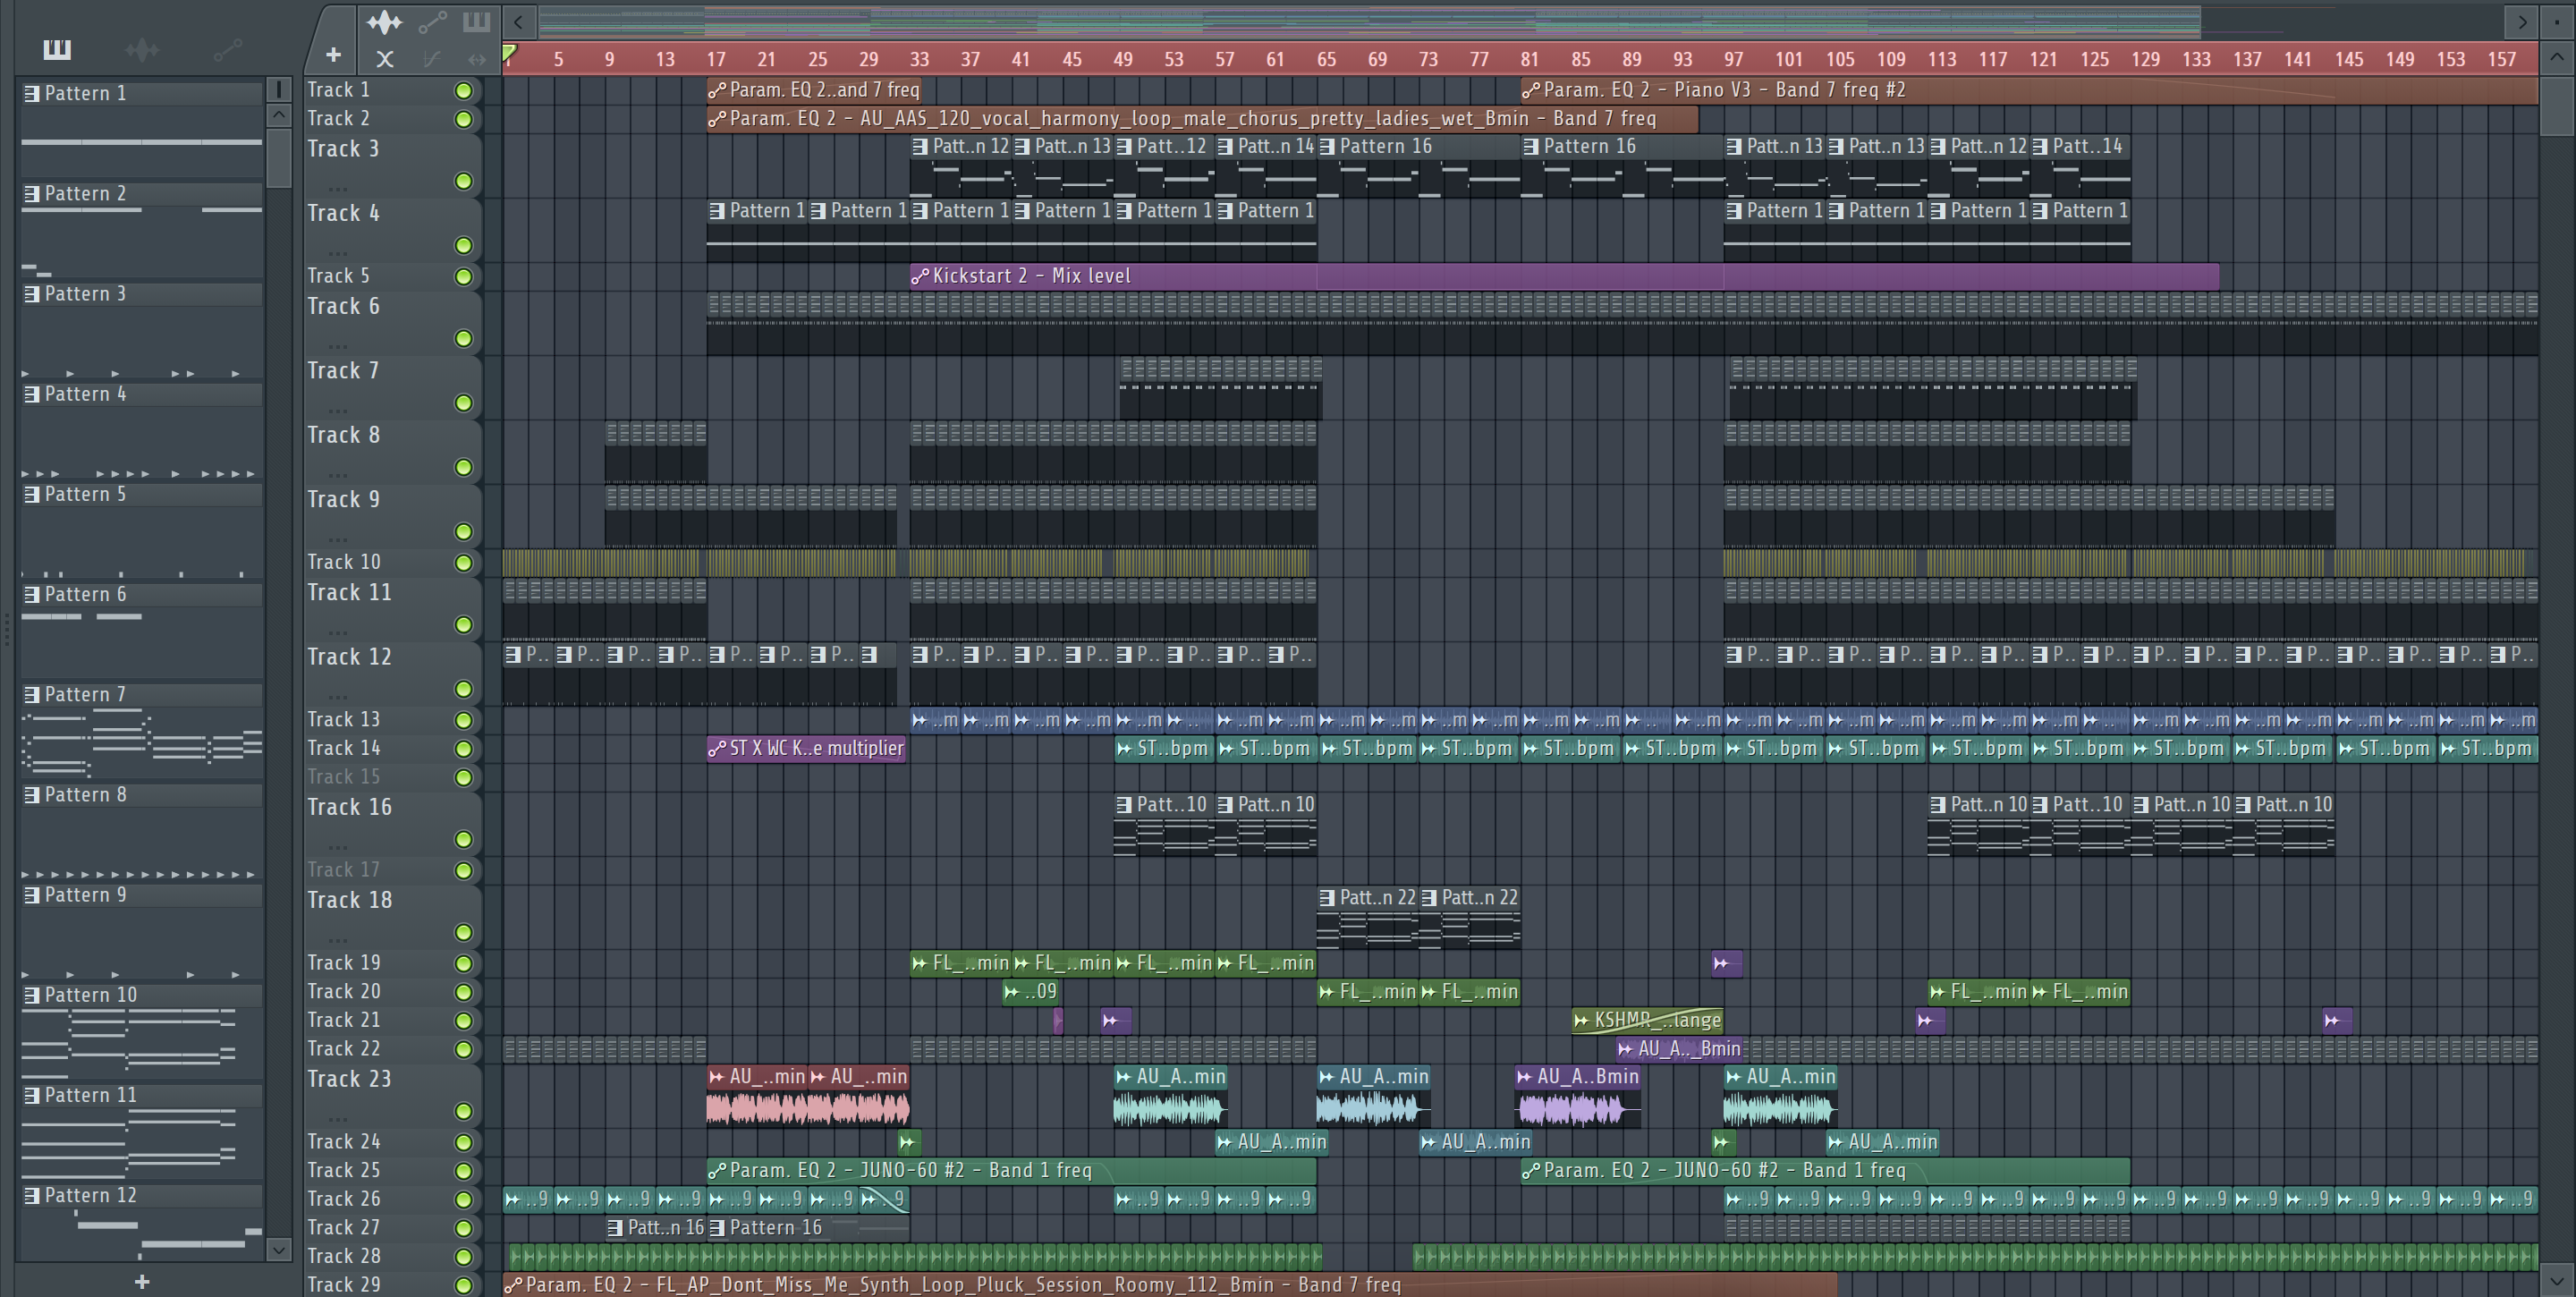Toggle the Track 5 mute switch

[x=463, y=277]
